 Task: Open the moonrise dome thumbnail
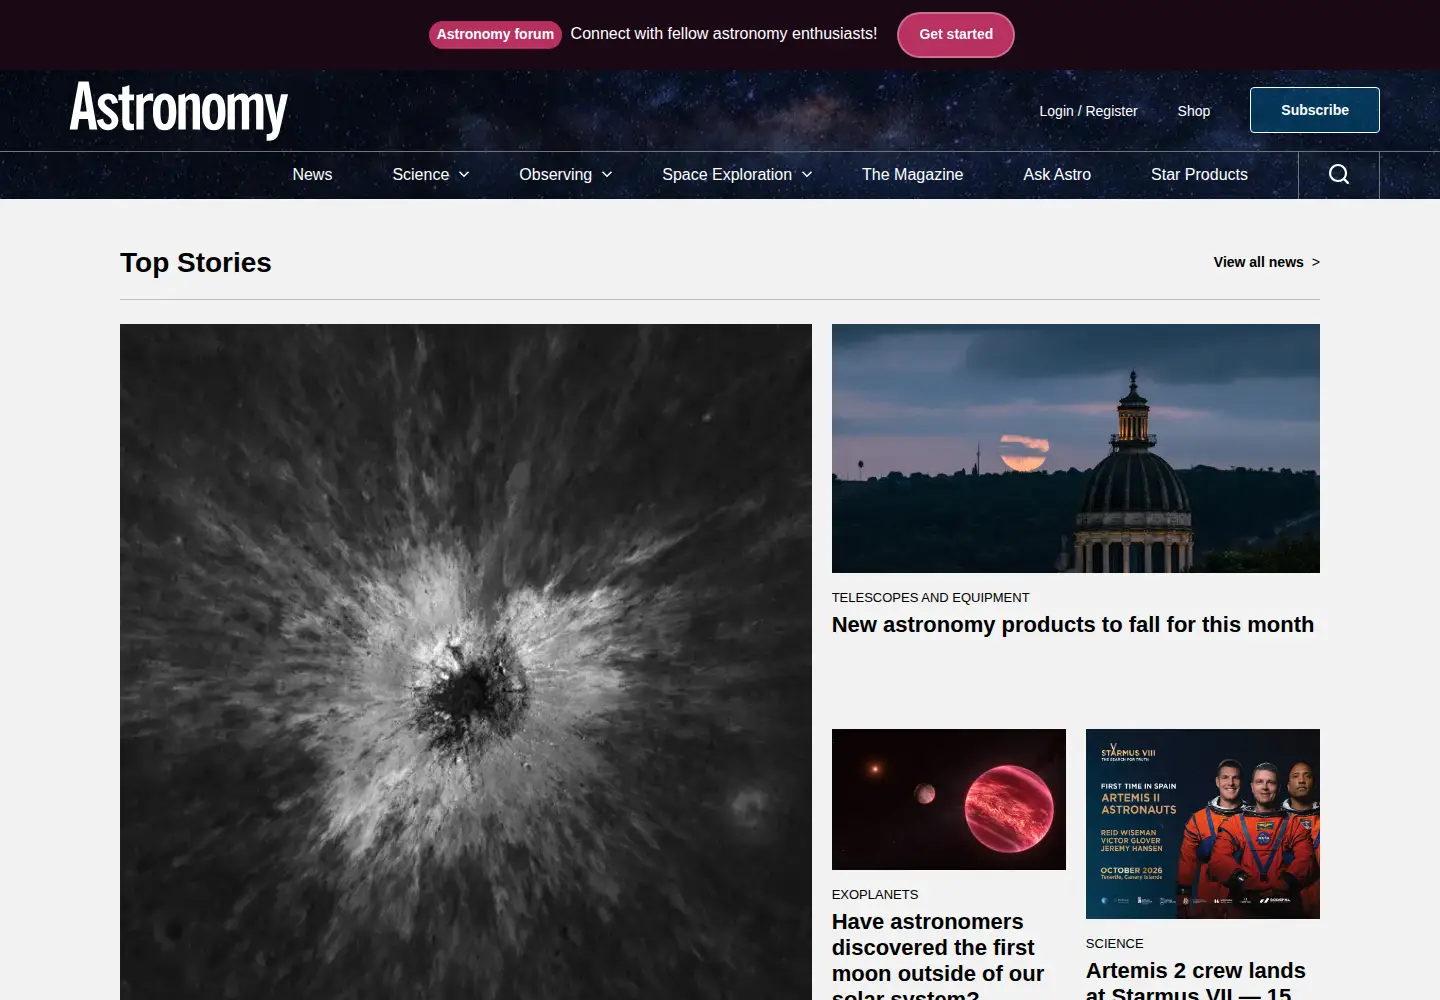point(1076,448)
